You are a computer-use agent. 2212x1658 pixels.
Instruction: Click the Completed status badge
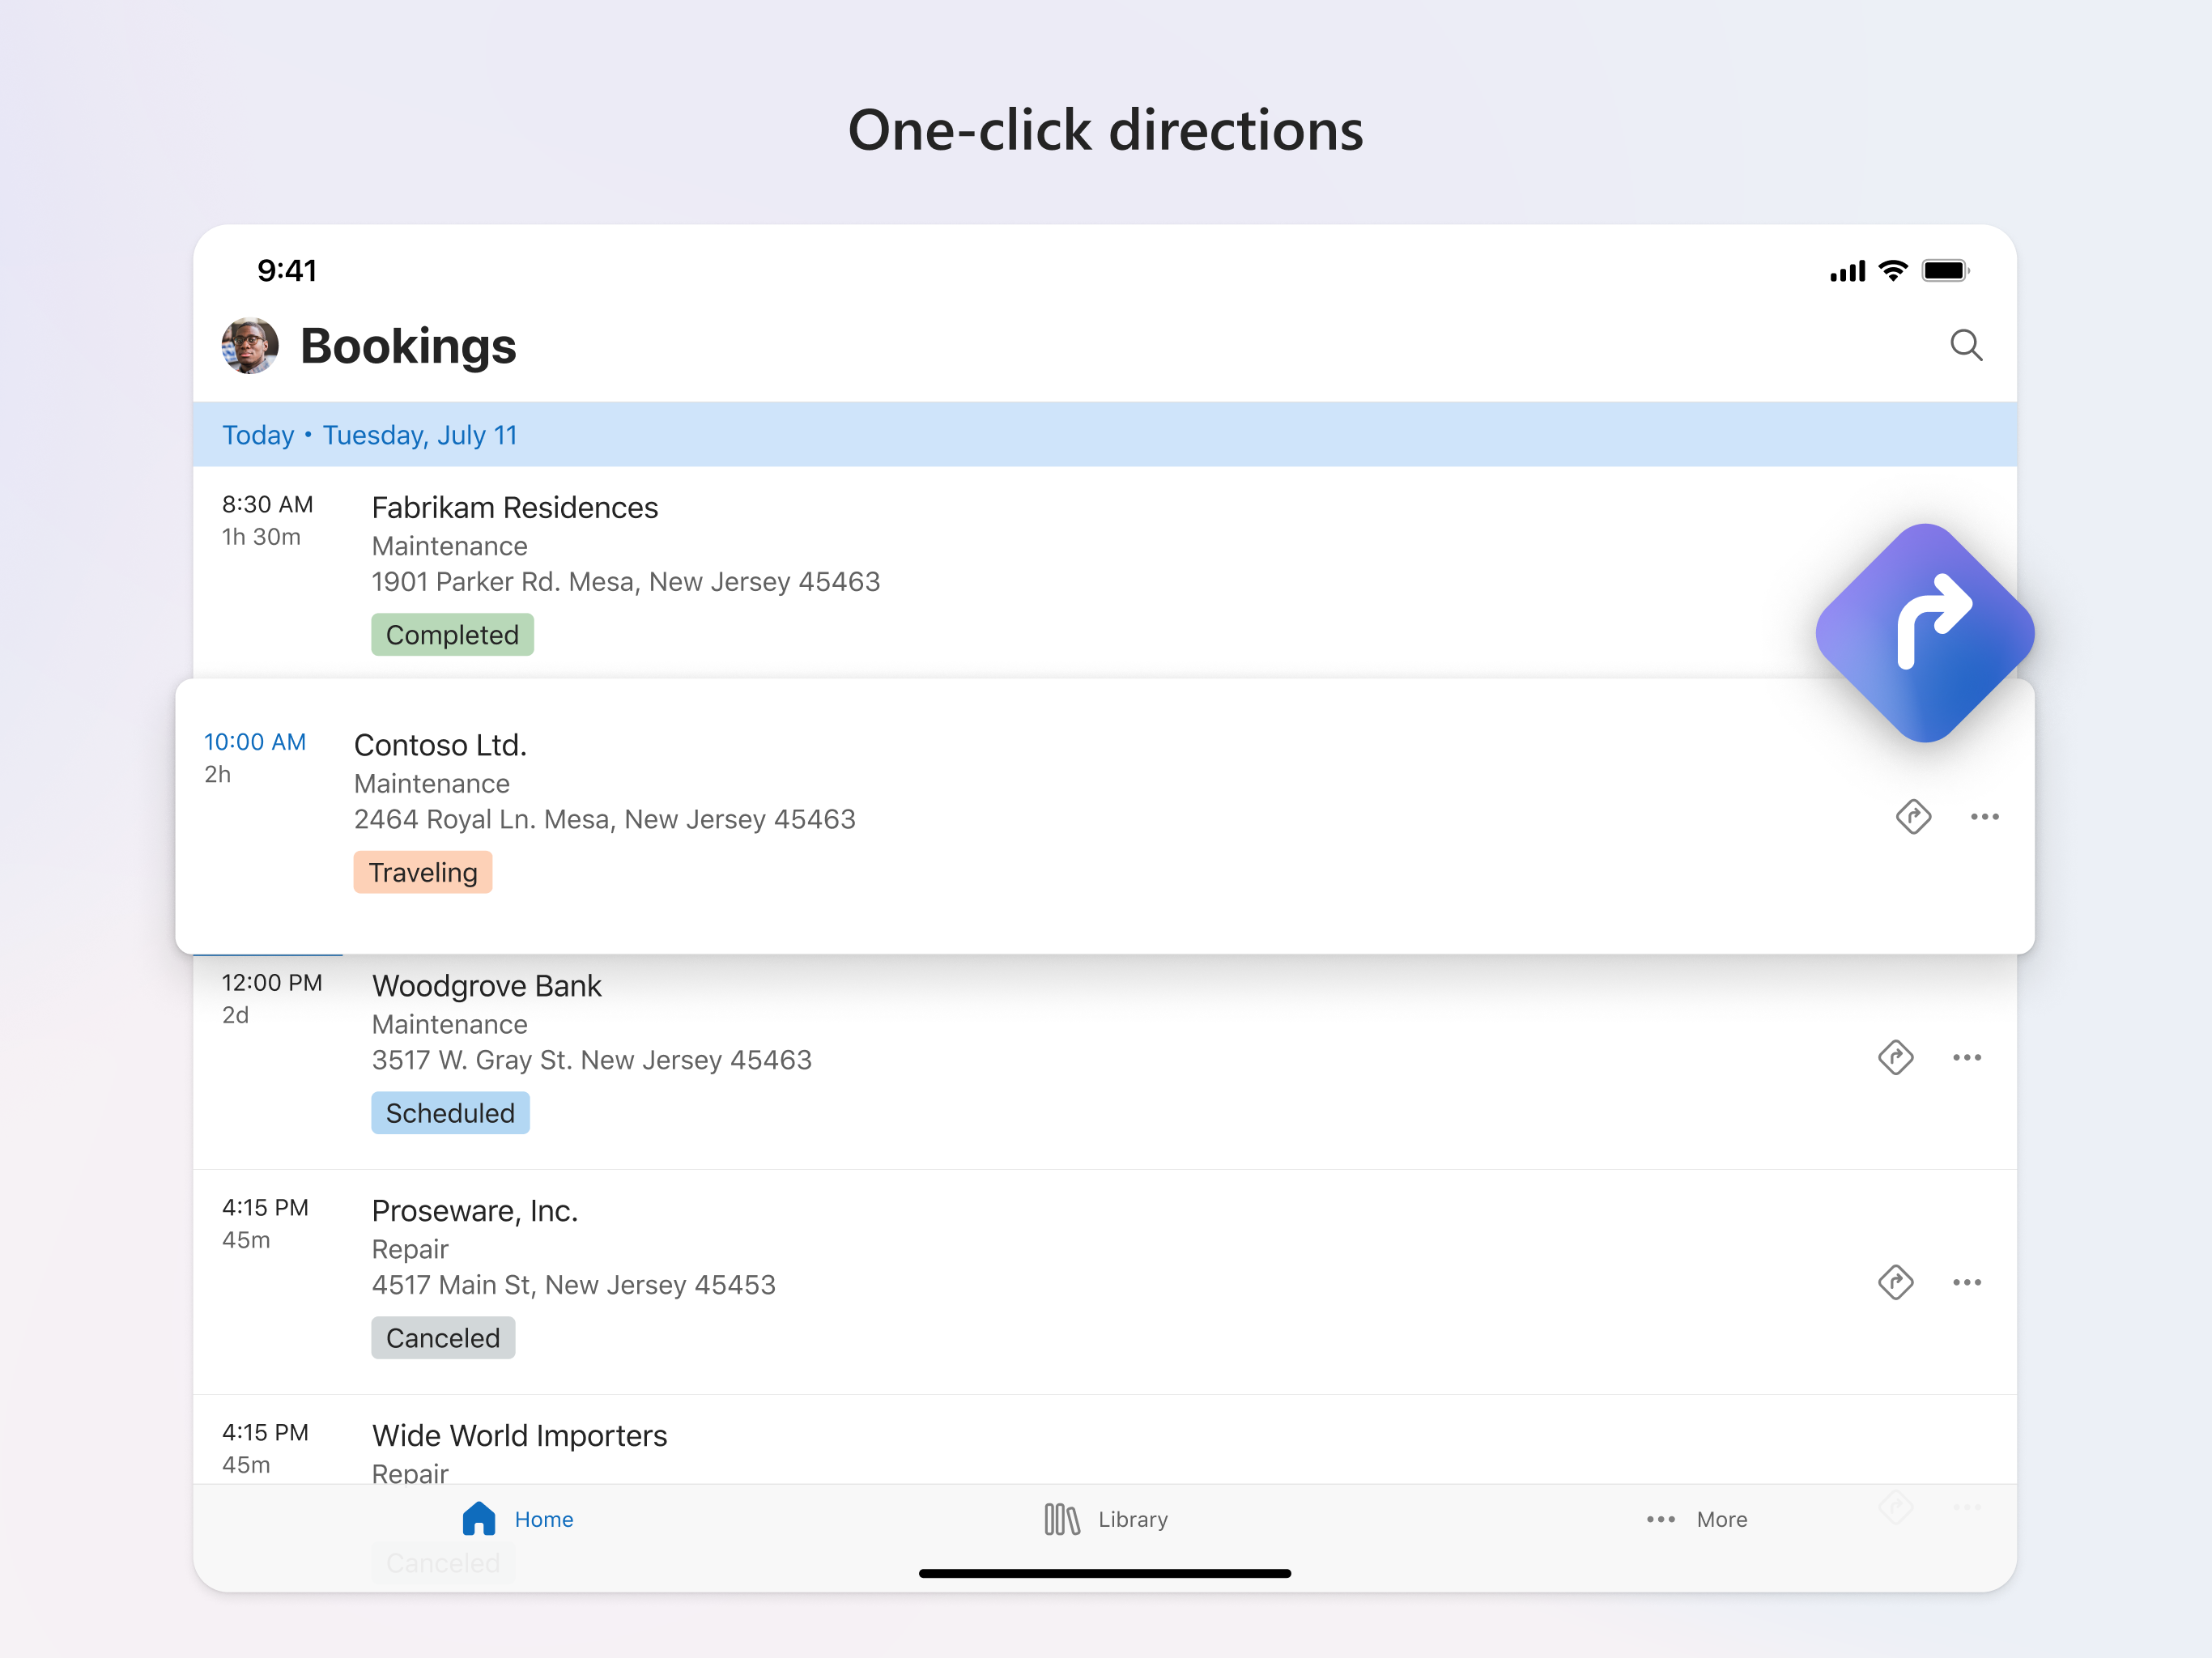point(452,635)
